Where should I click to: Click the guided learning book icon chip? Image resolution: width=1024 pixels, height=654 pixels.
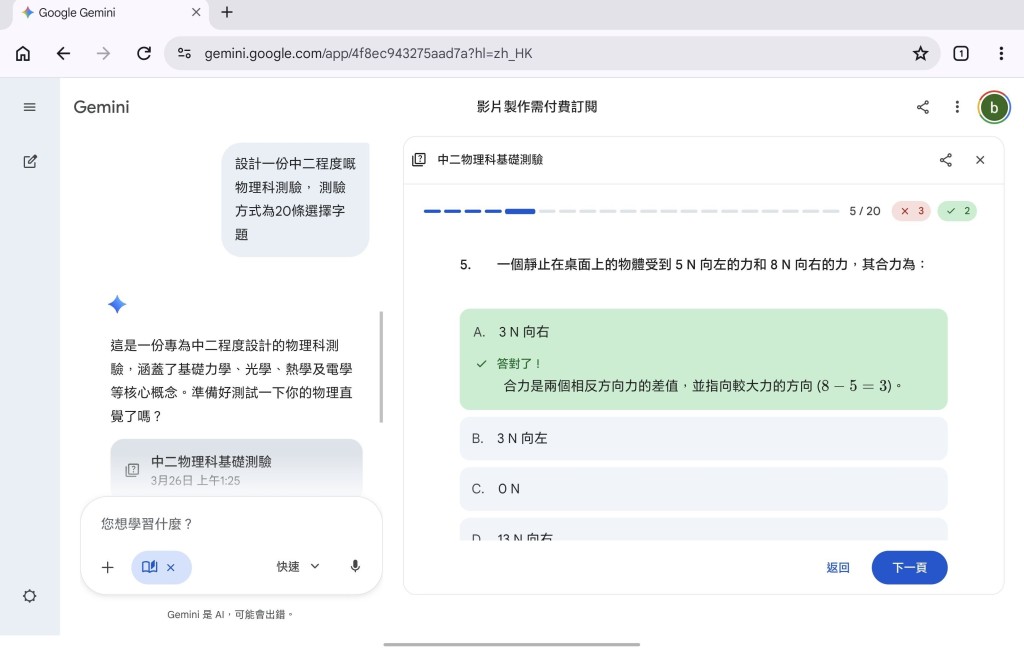coord(148,566)
